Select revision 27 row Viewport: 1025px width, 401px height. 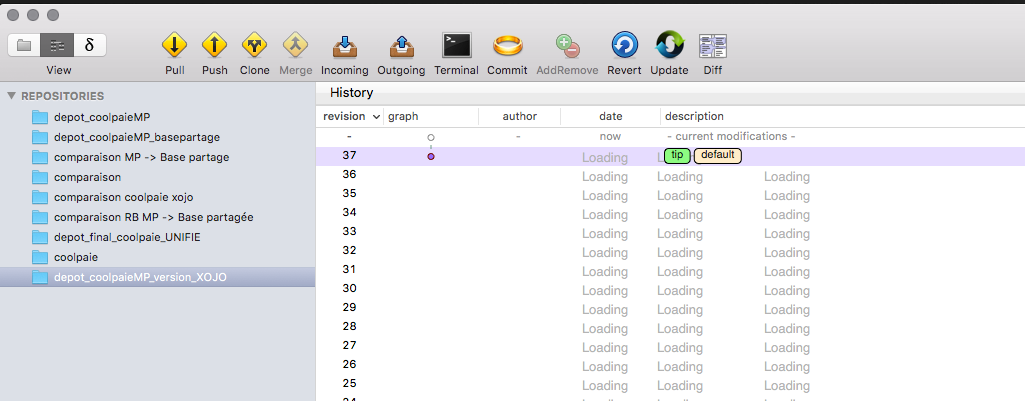pos(670,346)
